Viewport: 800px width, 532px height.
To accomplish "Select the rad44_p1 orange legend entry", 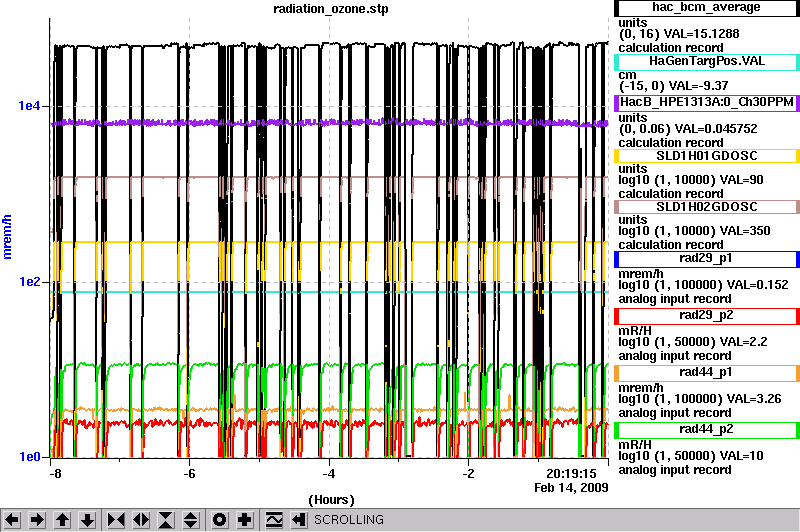I will [x=707, y=373].
